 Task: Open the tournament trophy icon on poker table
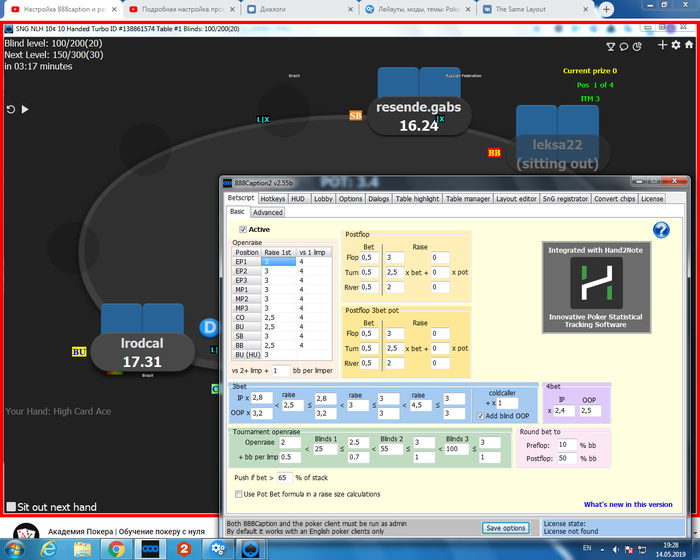[x=610, y=46]
